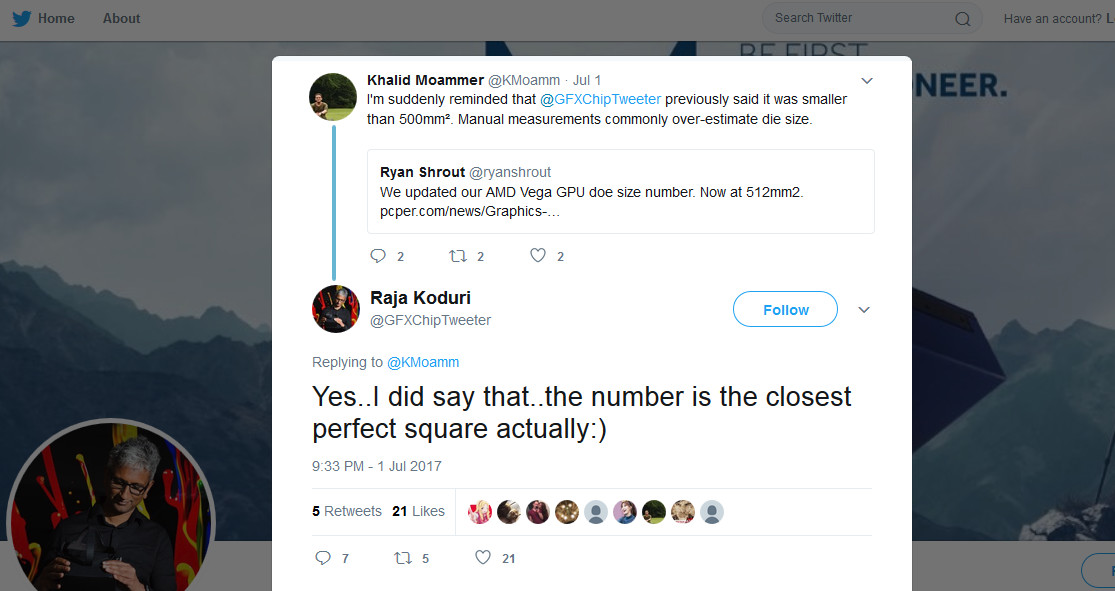Click the Search Twitter field
This screenshot has height=591, width=1115.
tap(860, 18)
